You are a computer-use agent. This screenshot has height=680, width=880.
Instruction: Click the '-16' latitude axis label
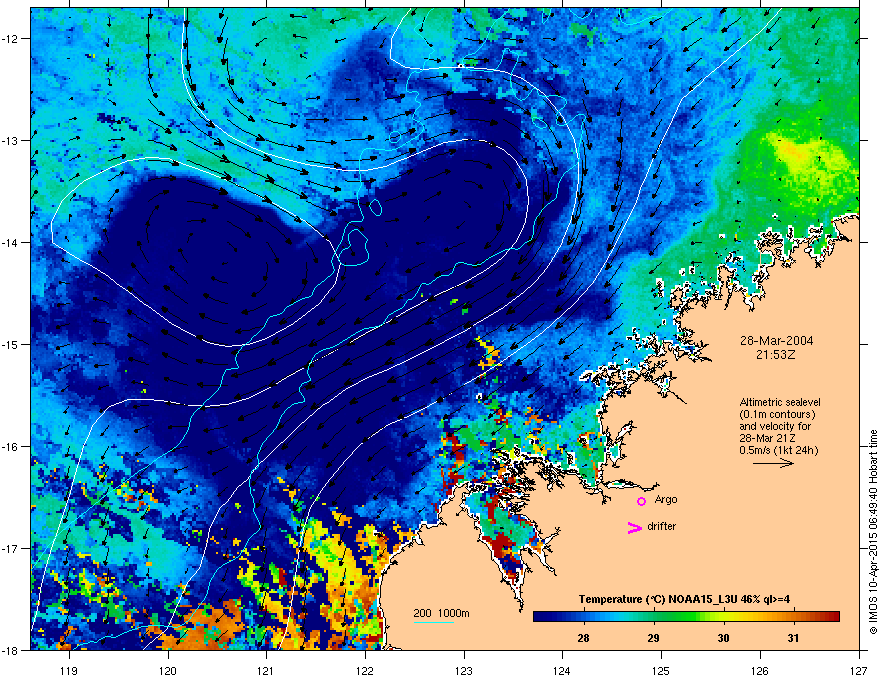click(x=11, y=447)
